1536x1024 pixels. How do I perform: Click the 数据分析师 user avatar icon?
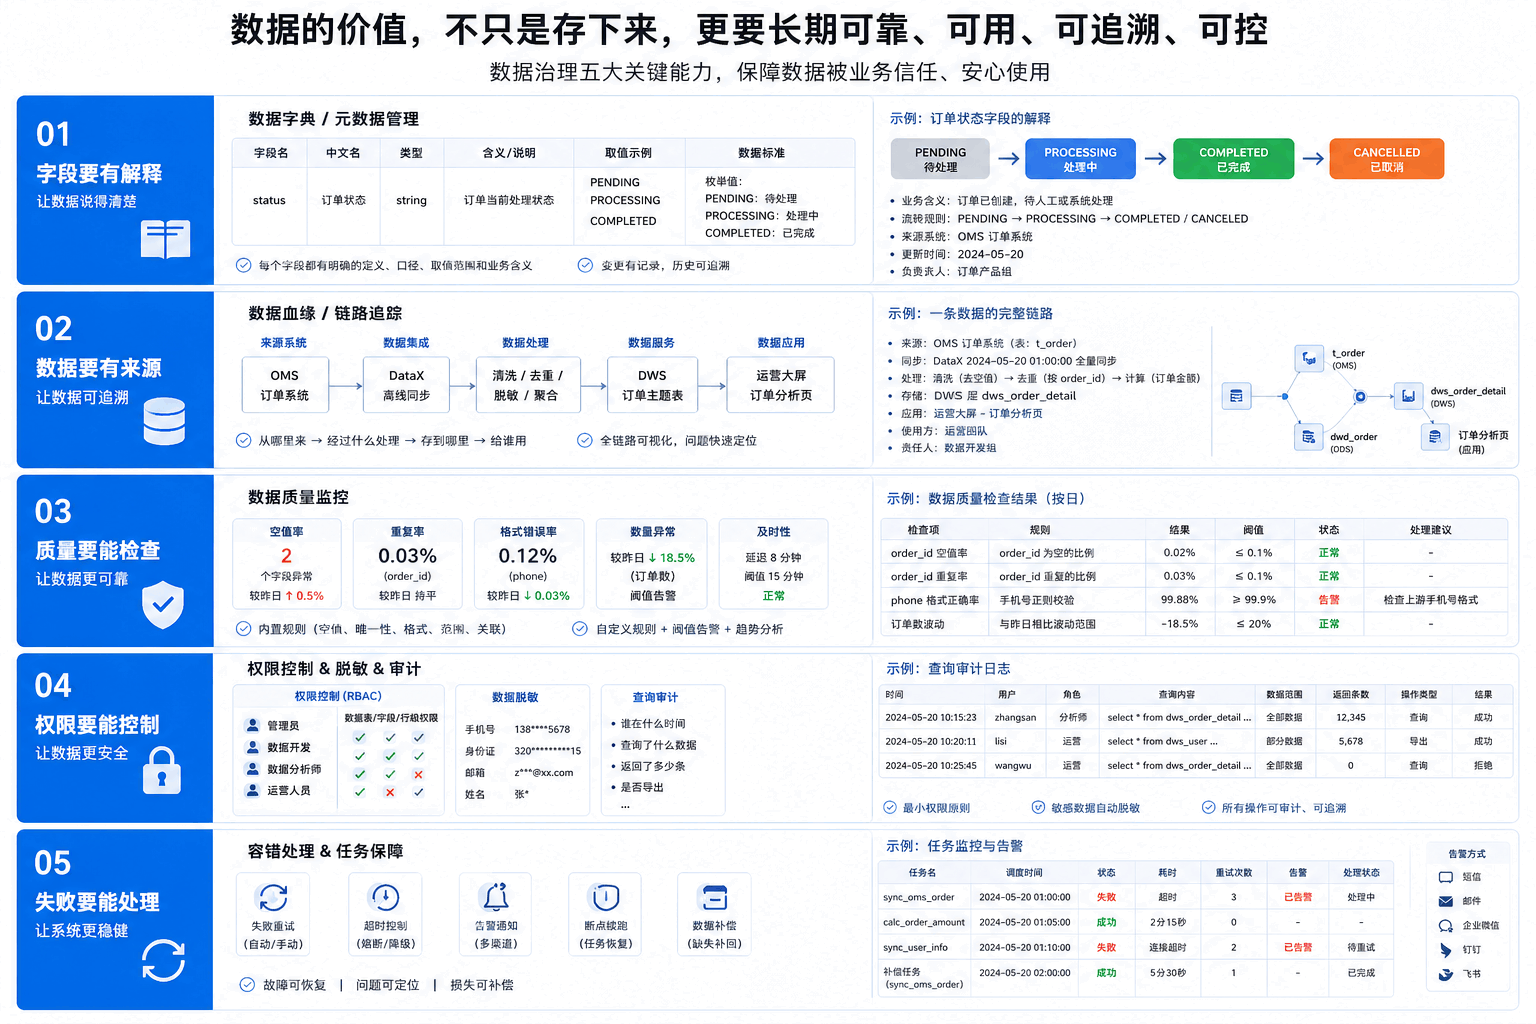click(x=253, y=769)
